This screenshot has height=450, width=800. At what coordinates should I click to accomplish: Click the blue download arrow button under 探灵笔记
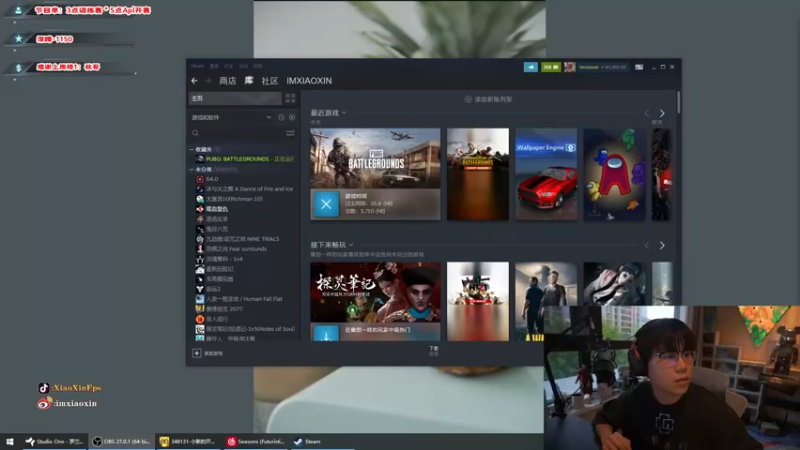326,334
